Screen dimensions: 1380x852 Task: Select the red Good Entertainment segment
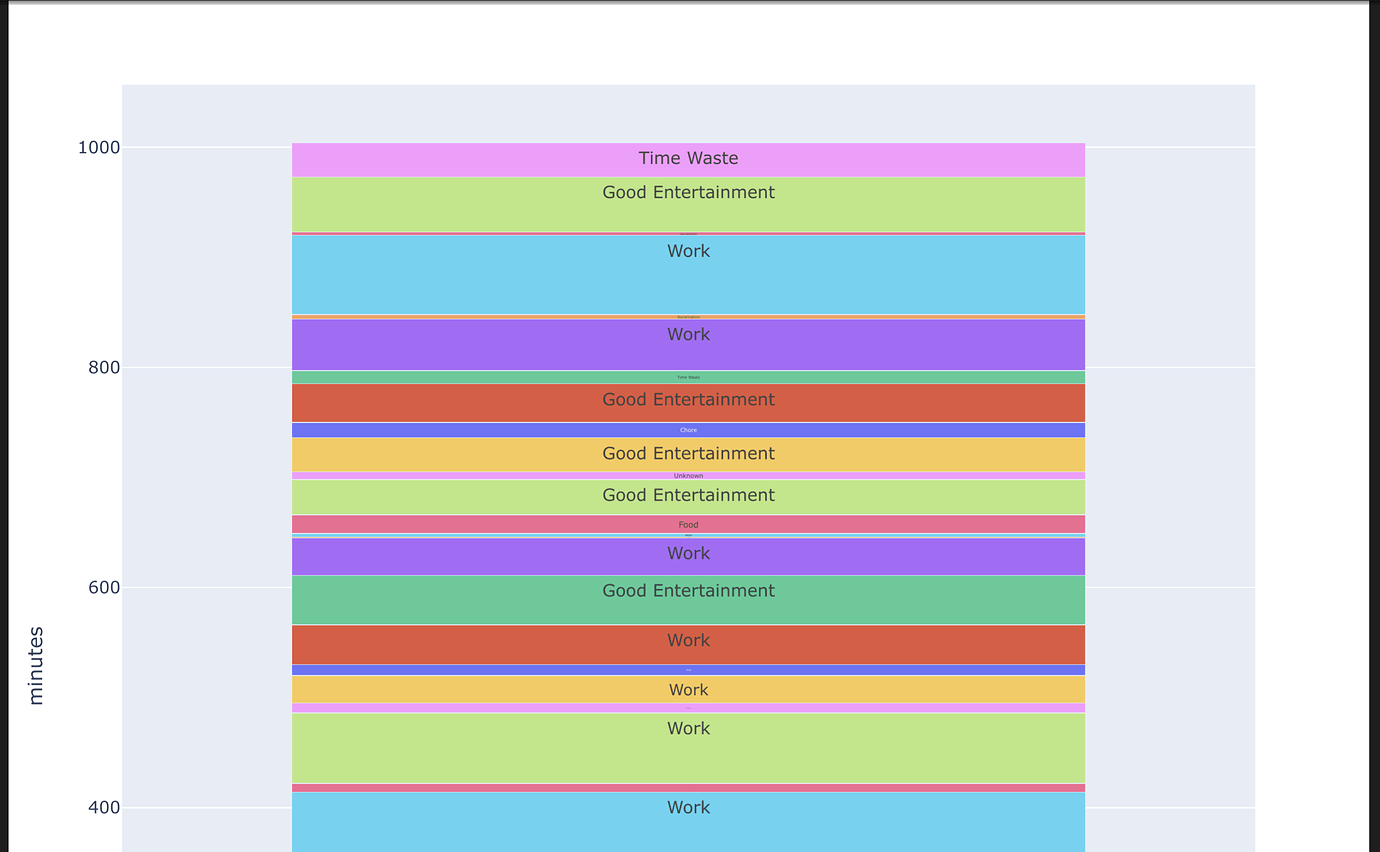pos(688,400)
